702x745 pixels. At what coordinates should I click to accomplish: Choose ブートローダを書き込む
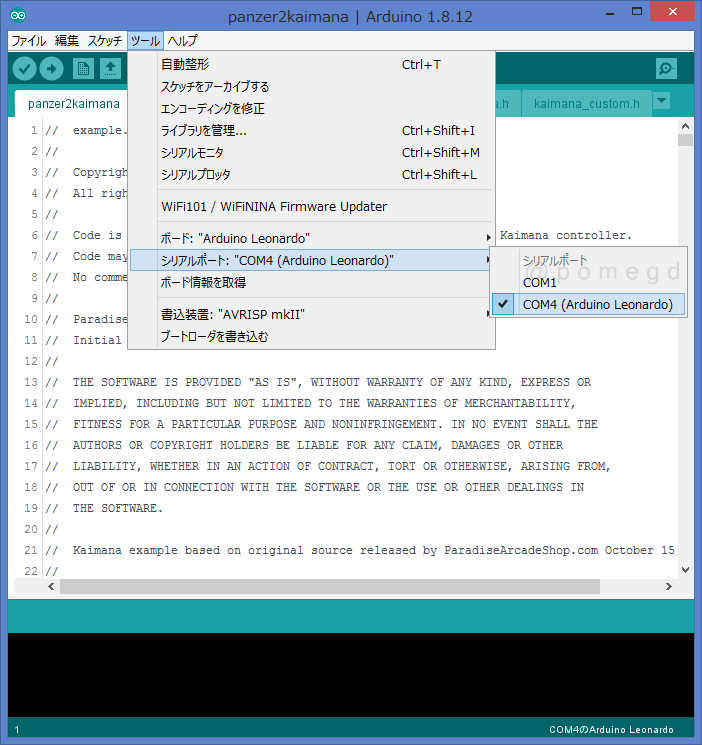pos(311,336)
